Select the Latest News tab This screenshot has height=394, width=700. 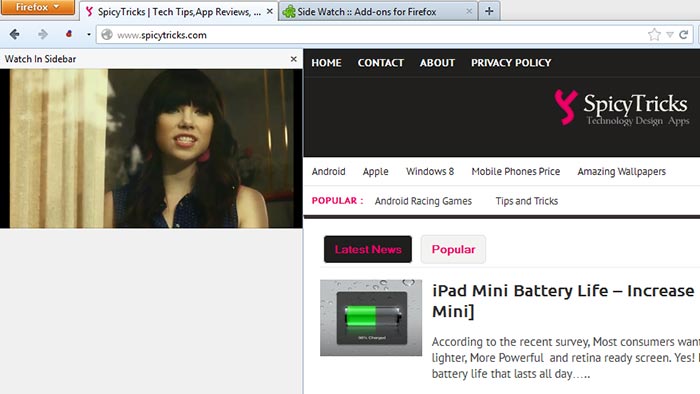click(x=368, y=249)
